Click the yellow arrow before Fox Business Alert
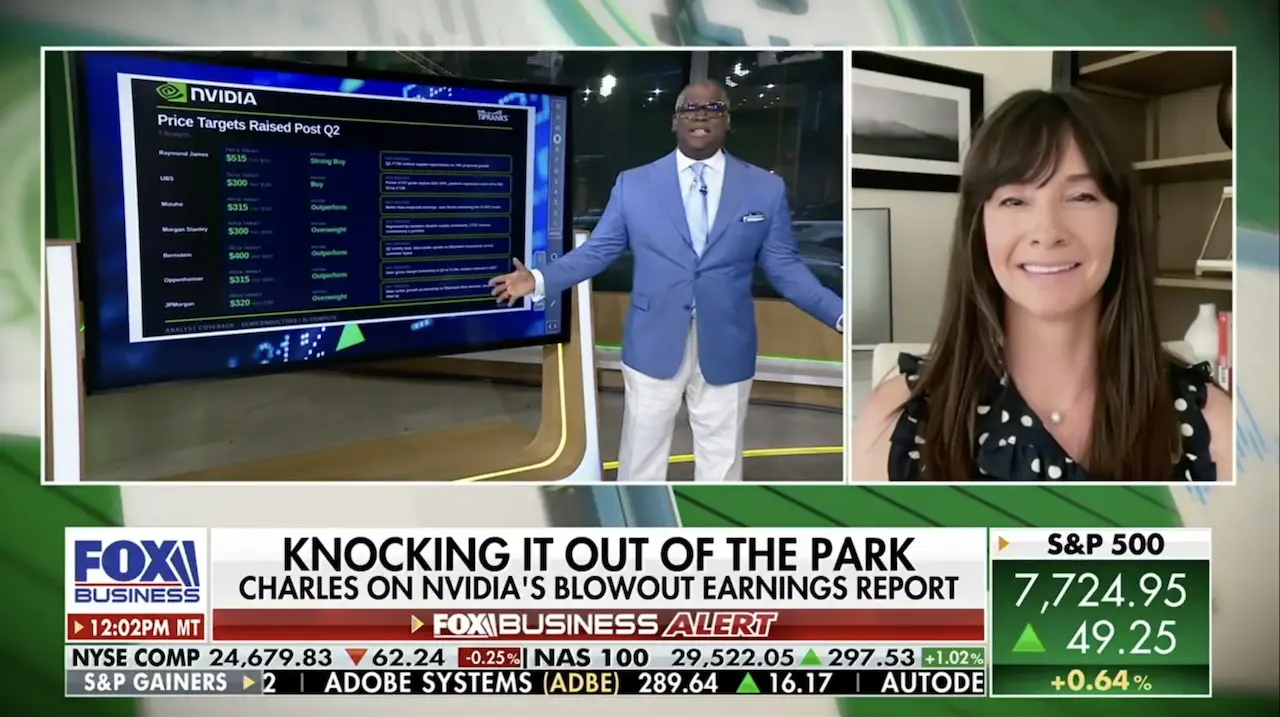The image size is (1280, 717). (419, 624)
